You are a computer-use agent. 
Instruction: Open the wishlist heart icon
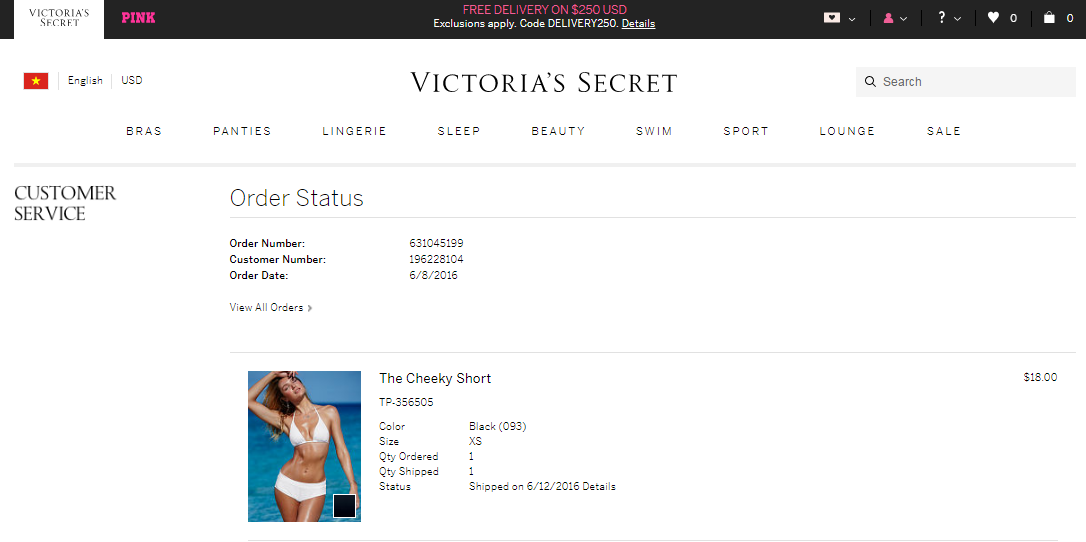(x=993, y=18)
